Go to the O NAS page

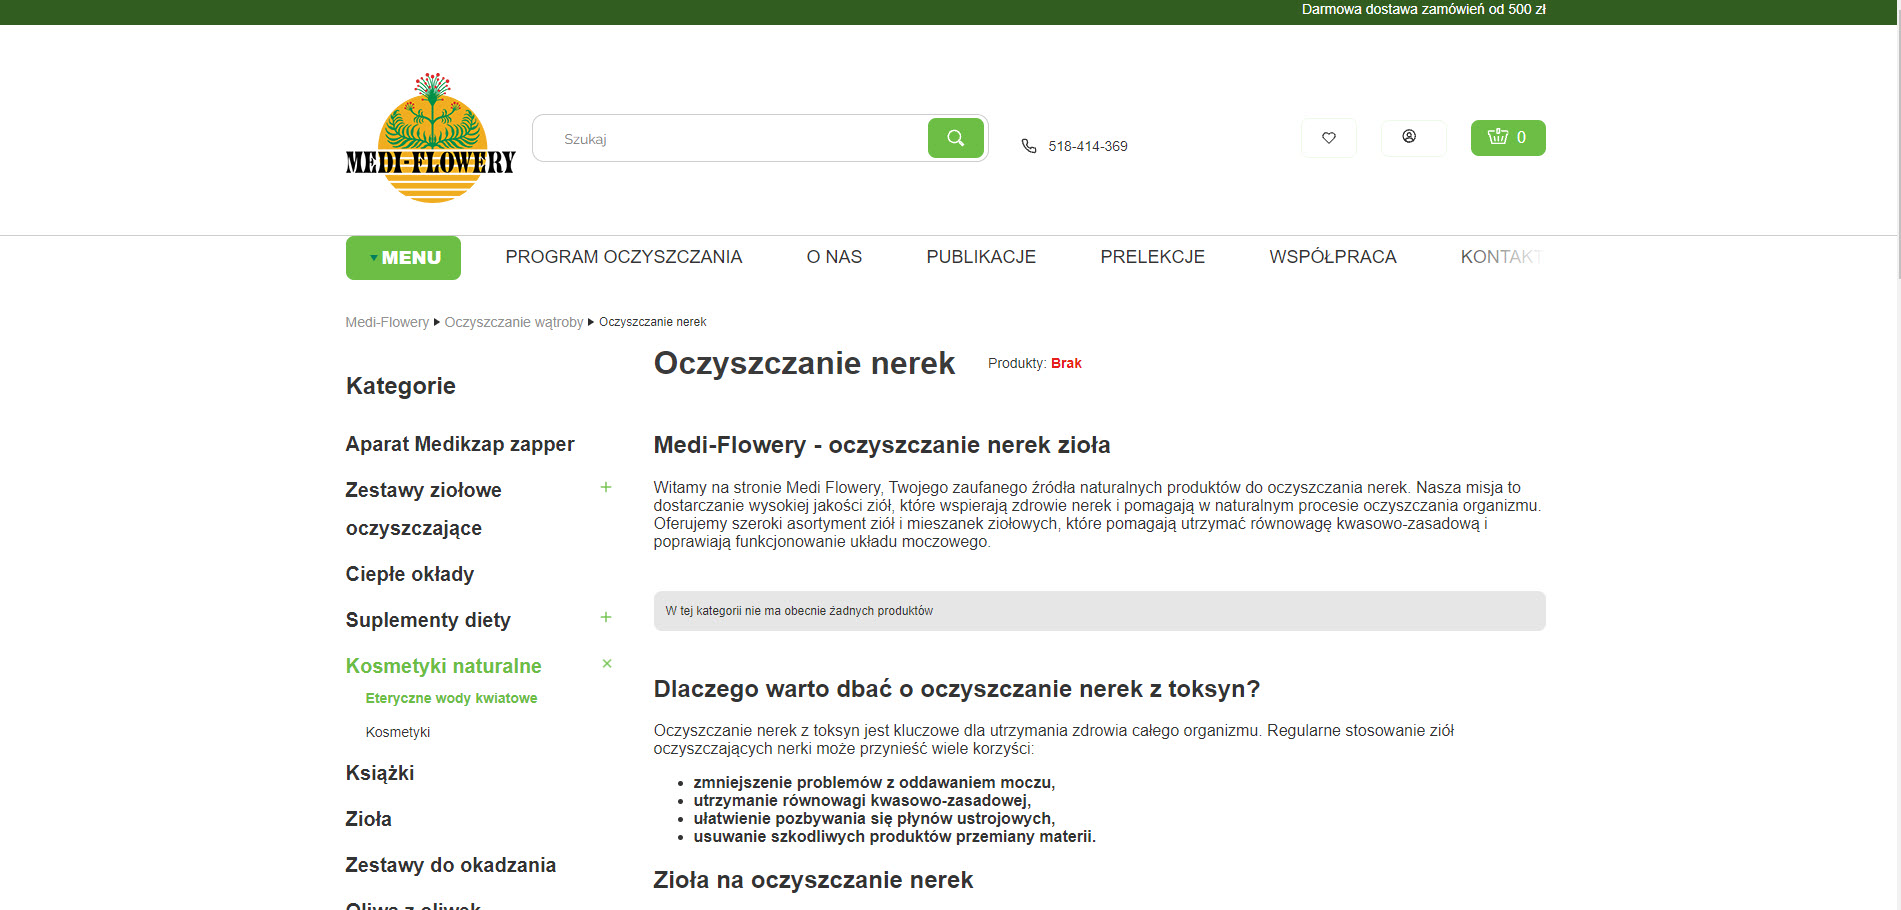[x=834, y=257]
